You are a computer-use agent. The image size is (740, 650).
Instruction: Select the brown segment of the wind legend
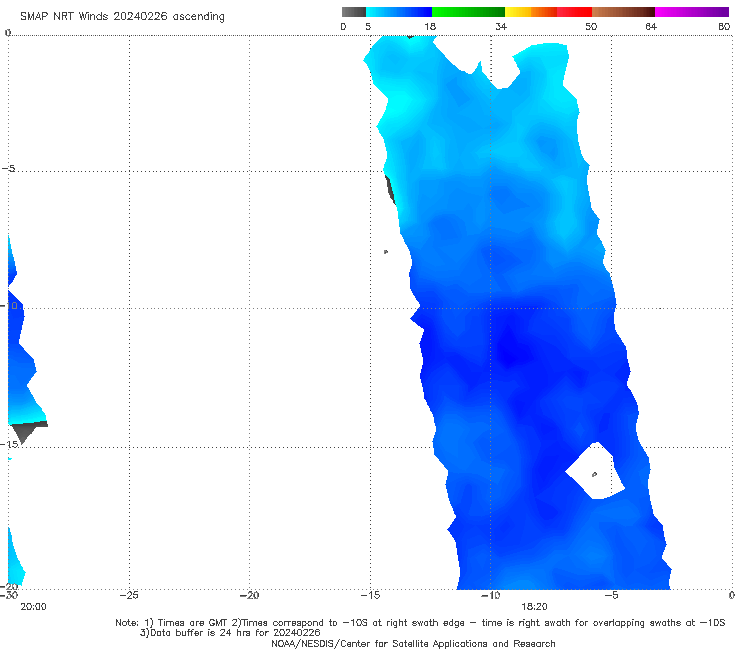tap(623, 12)
